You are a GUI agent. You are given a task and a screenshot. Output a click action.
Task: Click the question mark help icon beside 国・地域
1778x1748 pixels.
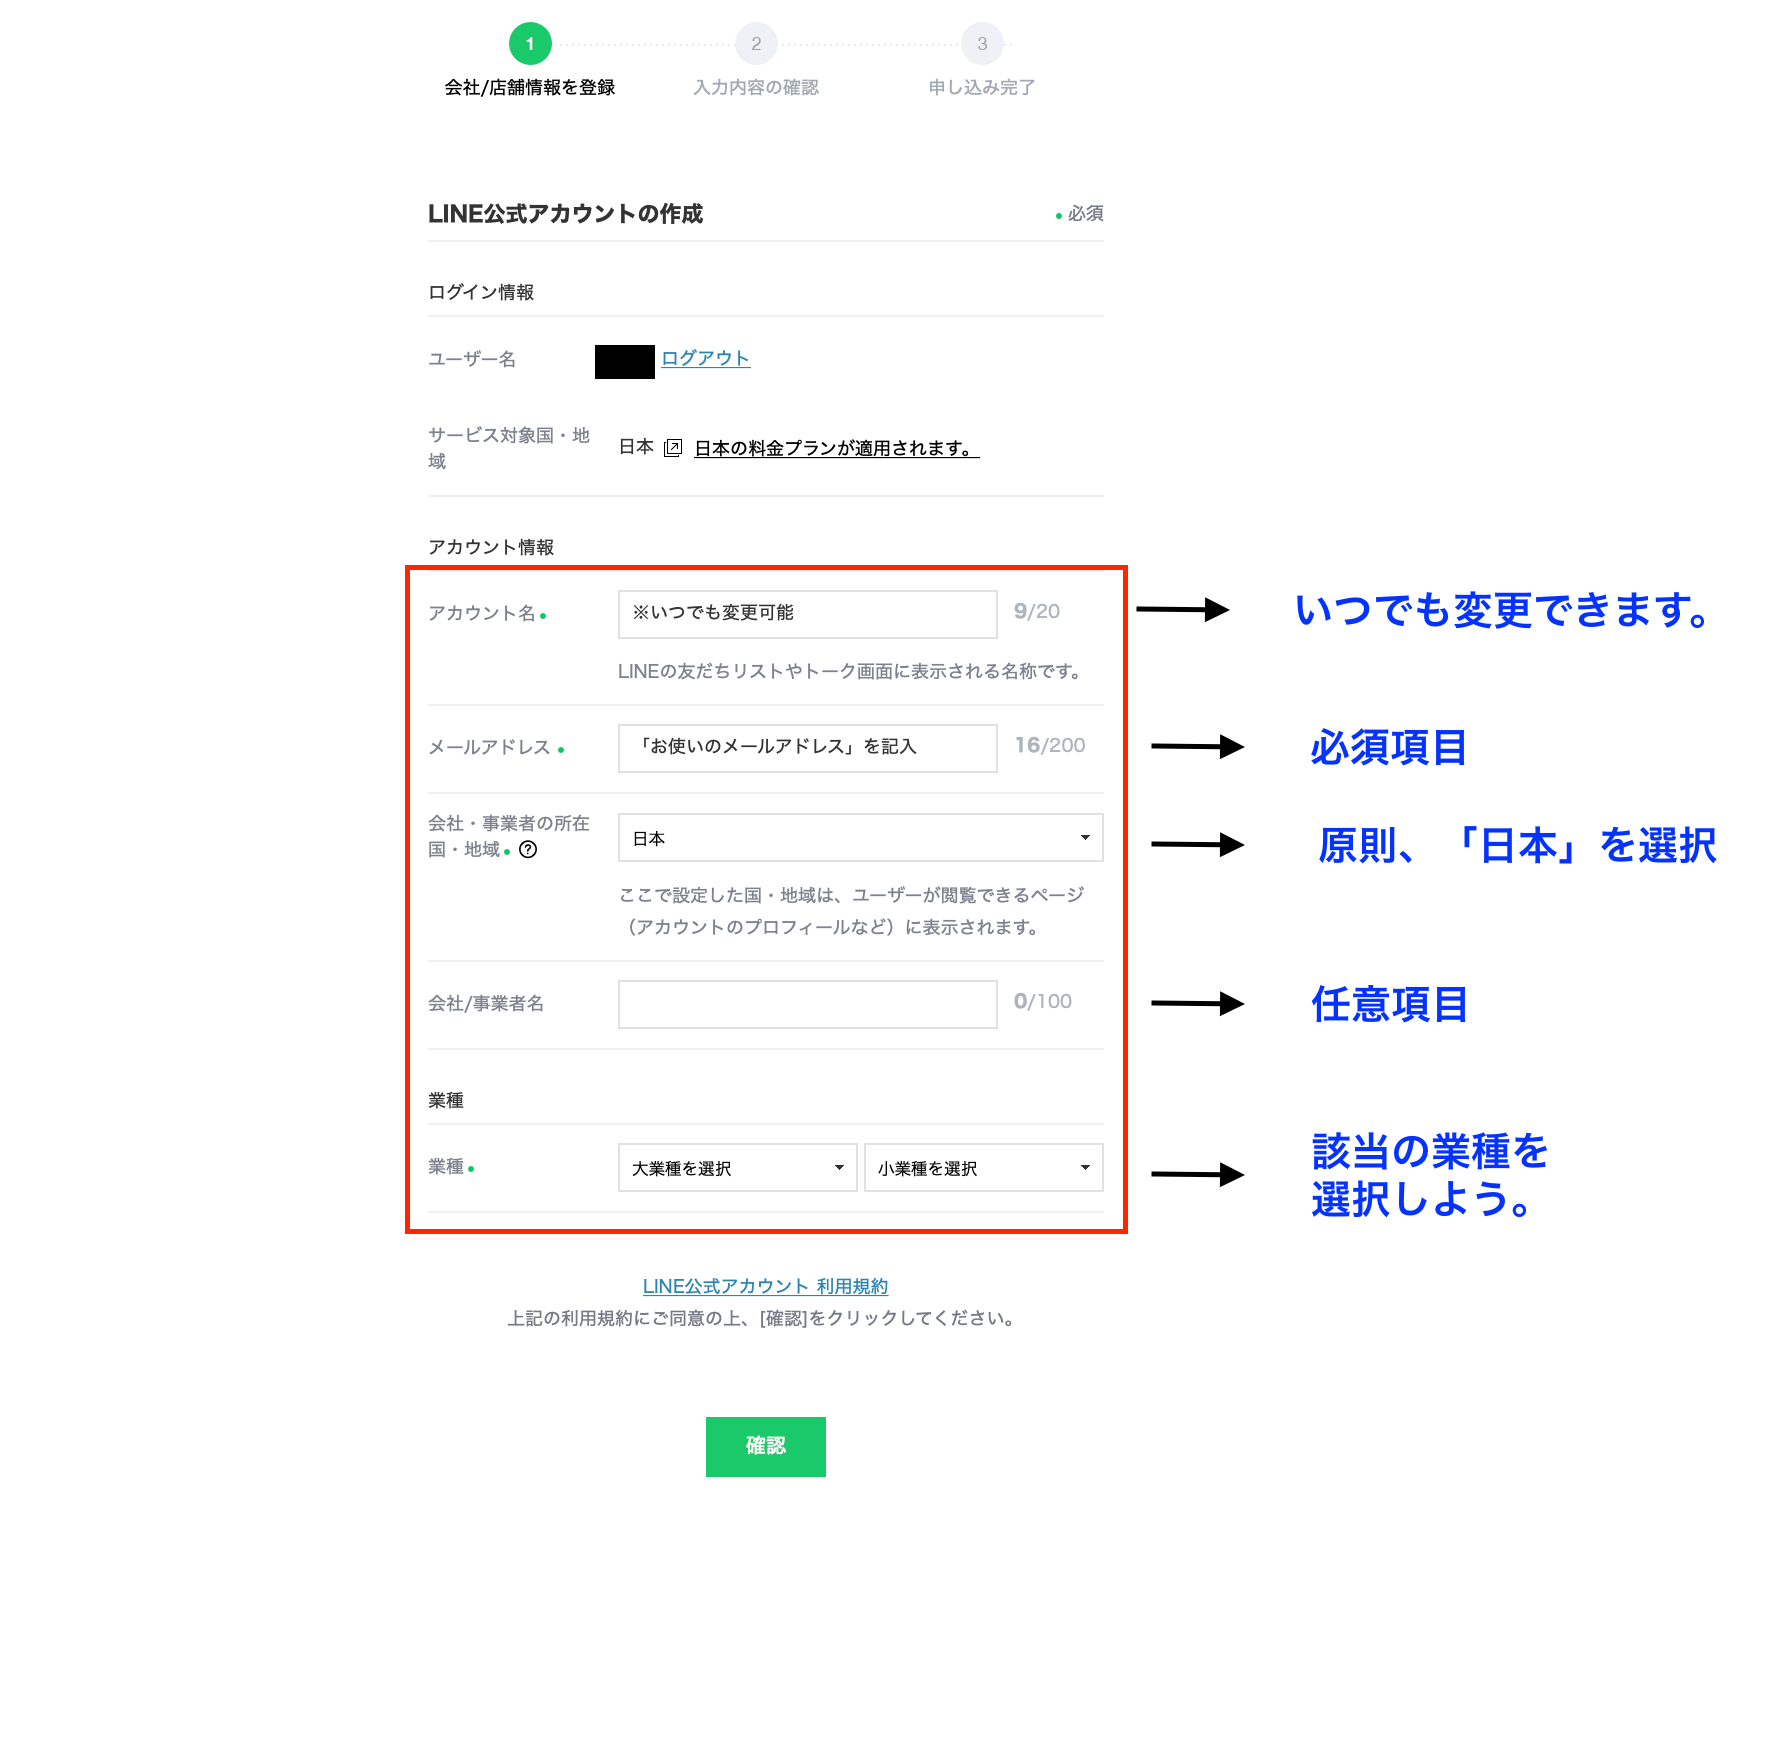[528, 849]
